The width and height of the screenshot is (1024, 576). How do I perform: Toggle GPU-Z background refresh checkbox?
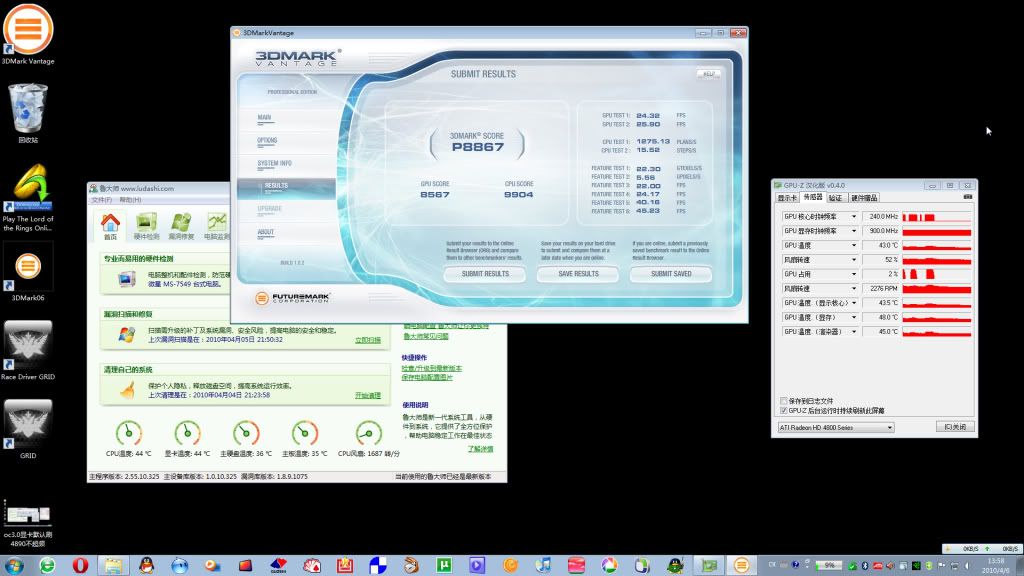click(783, 410)
